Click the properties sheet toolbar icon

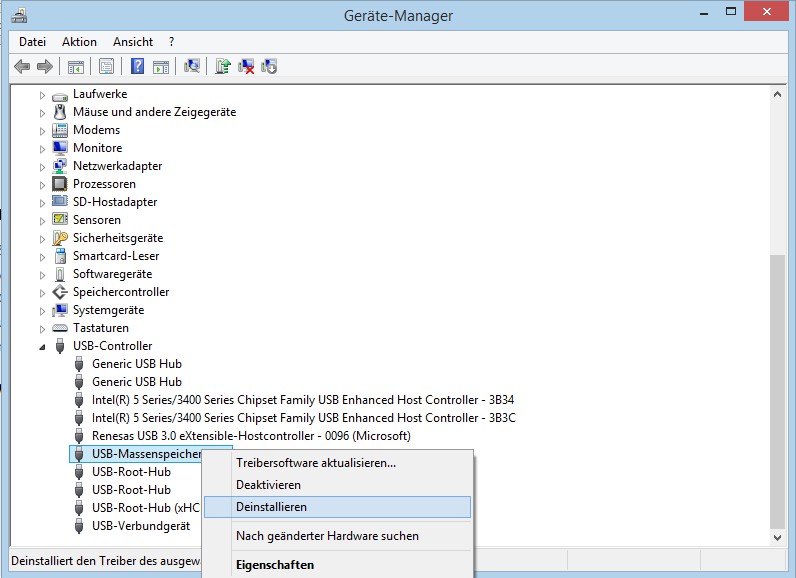[104, 67]
